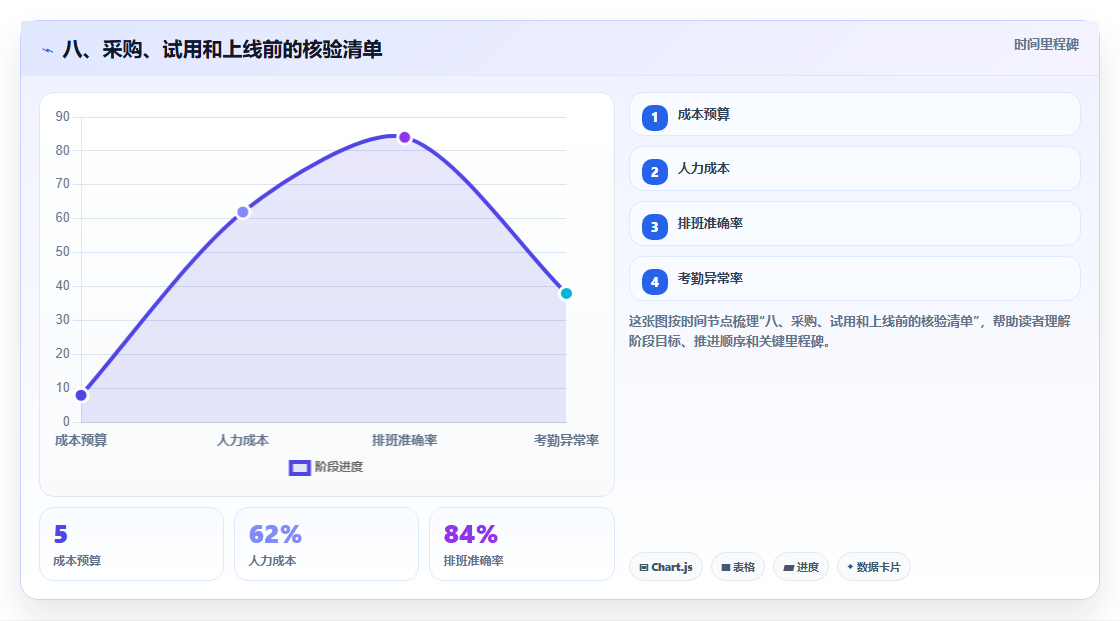Viewport: 1120px width, 621px height.
Task: Click the x-axis label 排班准确率
Action: [404, 441]
